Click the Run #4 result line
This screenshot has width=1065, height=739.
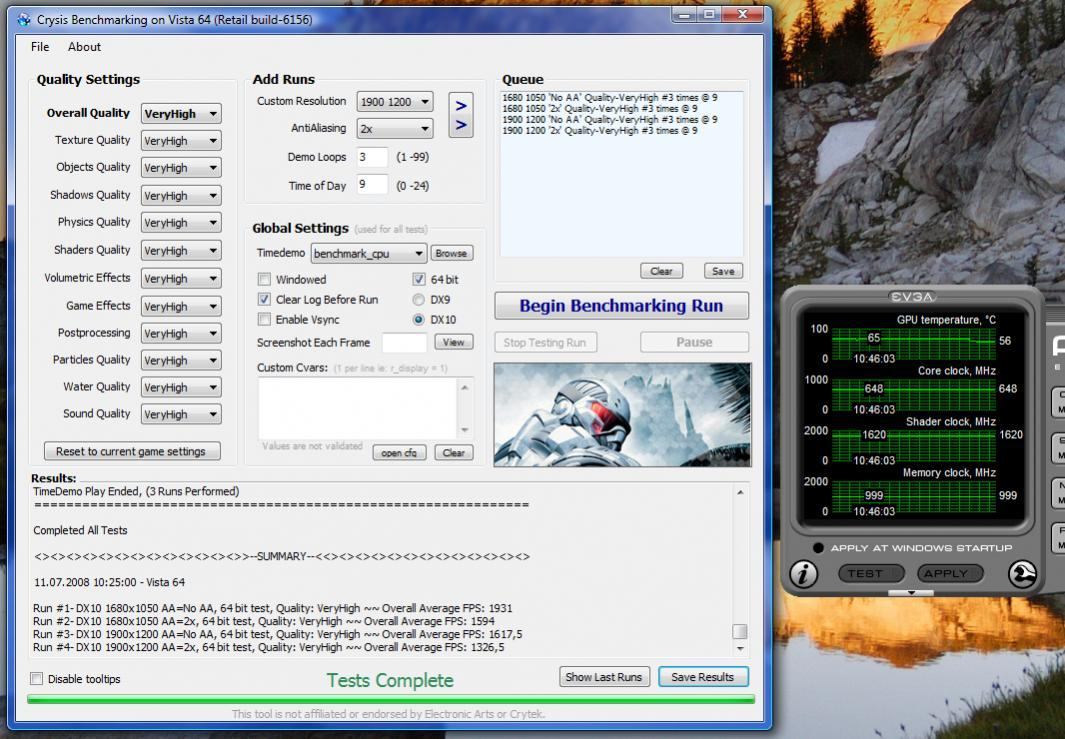pyautogui.click(x=268, y=647)
